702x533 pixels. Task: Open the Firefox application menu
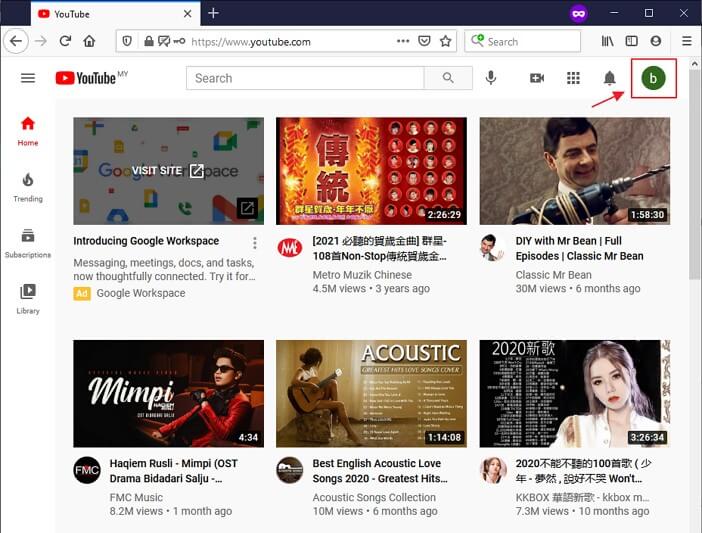[687, 41]
